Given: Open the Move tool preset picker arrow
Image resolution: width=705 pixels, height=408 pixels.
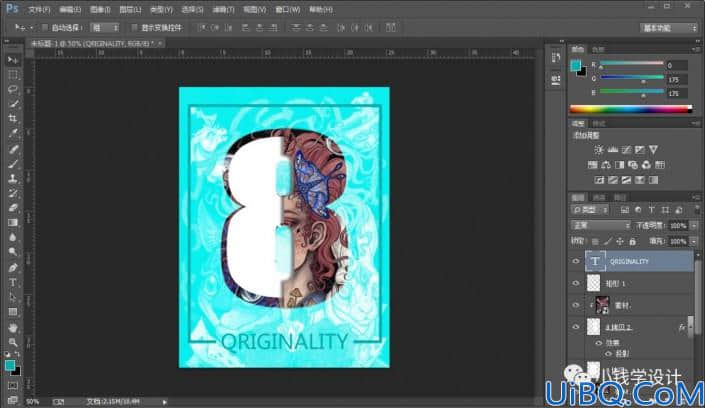Looking at the screenshot, I should tap(31, 27).
